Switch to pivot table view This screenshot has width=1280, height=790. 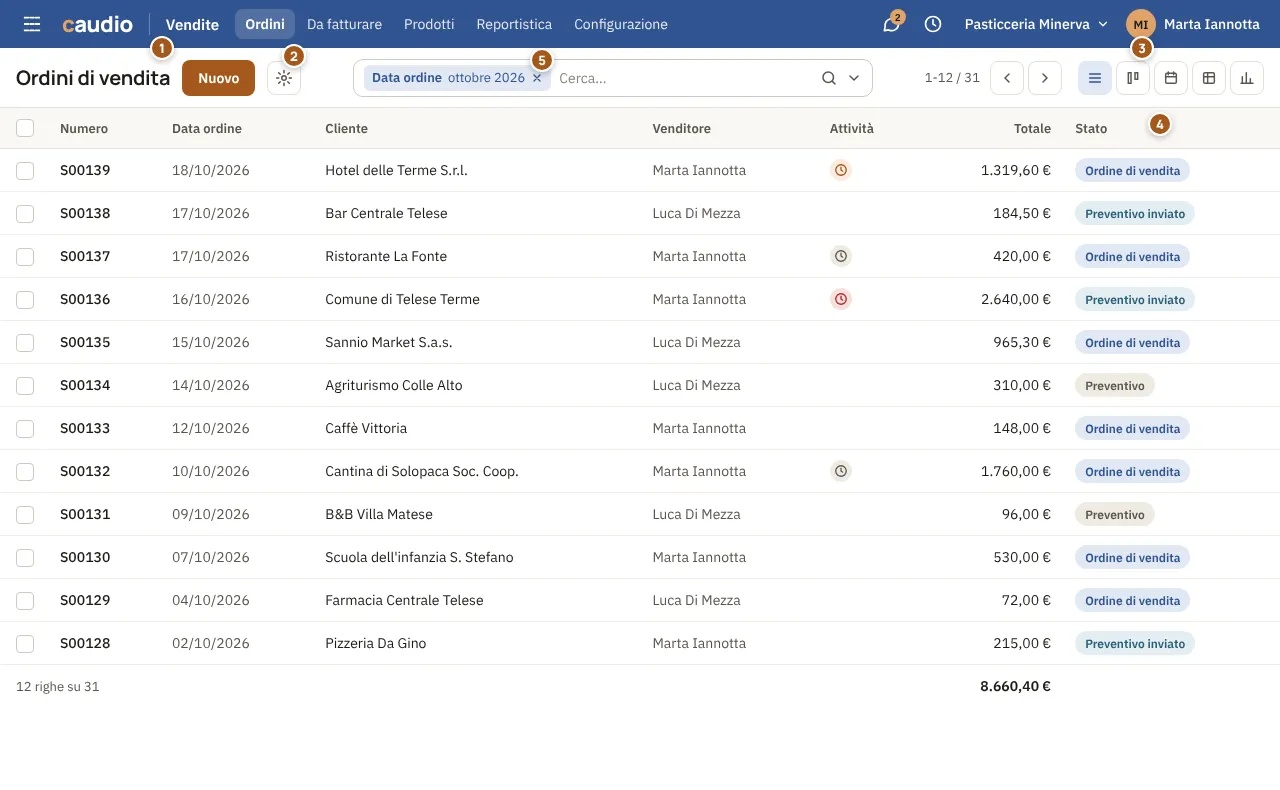pos(1209,78)
